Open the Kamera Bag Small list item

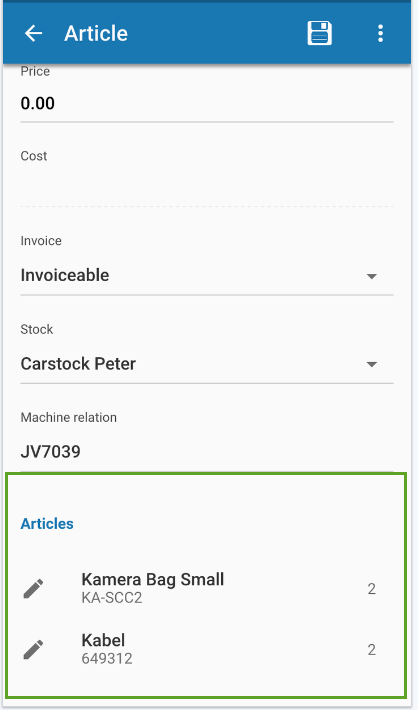[207, 589]
